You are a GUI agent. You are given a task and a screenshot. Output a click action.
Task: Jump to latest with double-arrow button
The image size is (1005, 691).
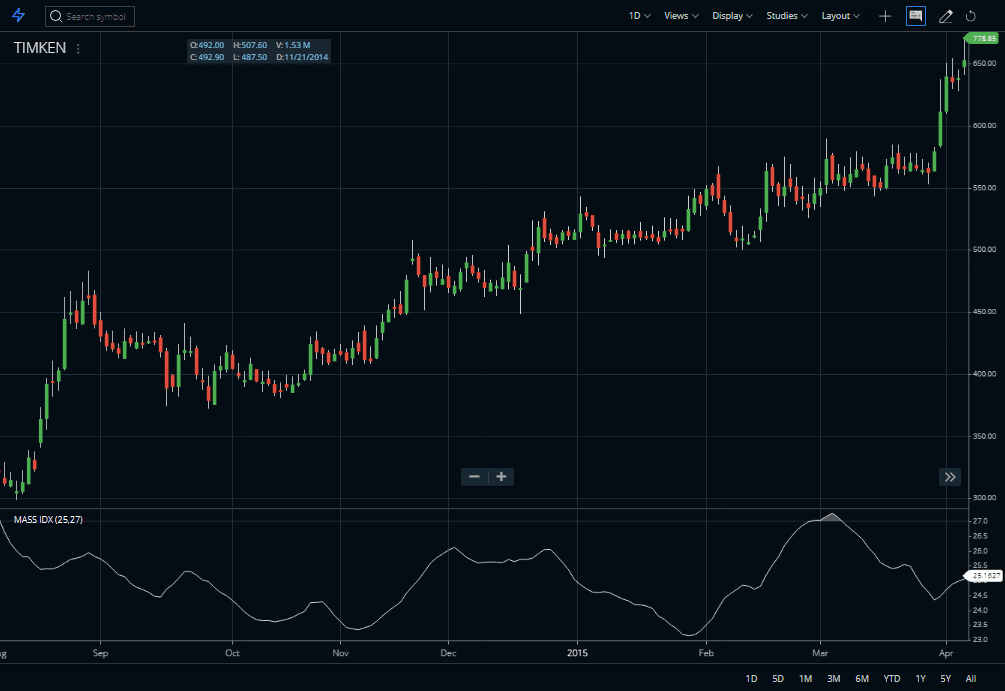tap(950, 477)
